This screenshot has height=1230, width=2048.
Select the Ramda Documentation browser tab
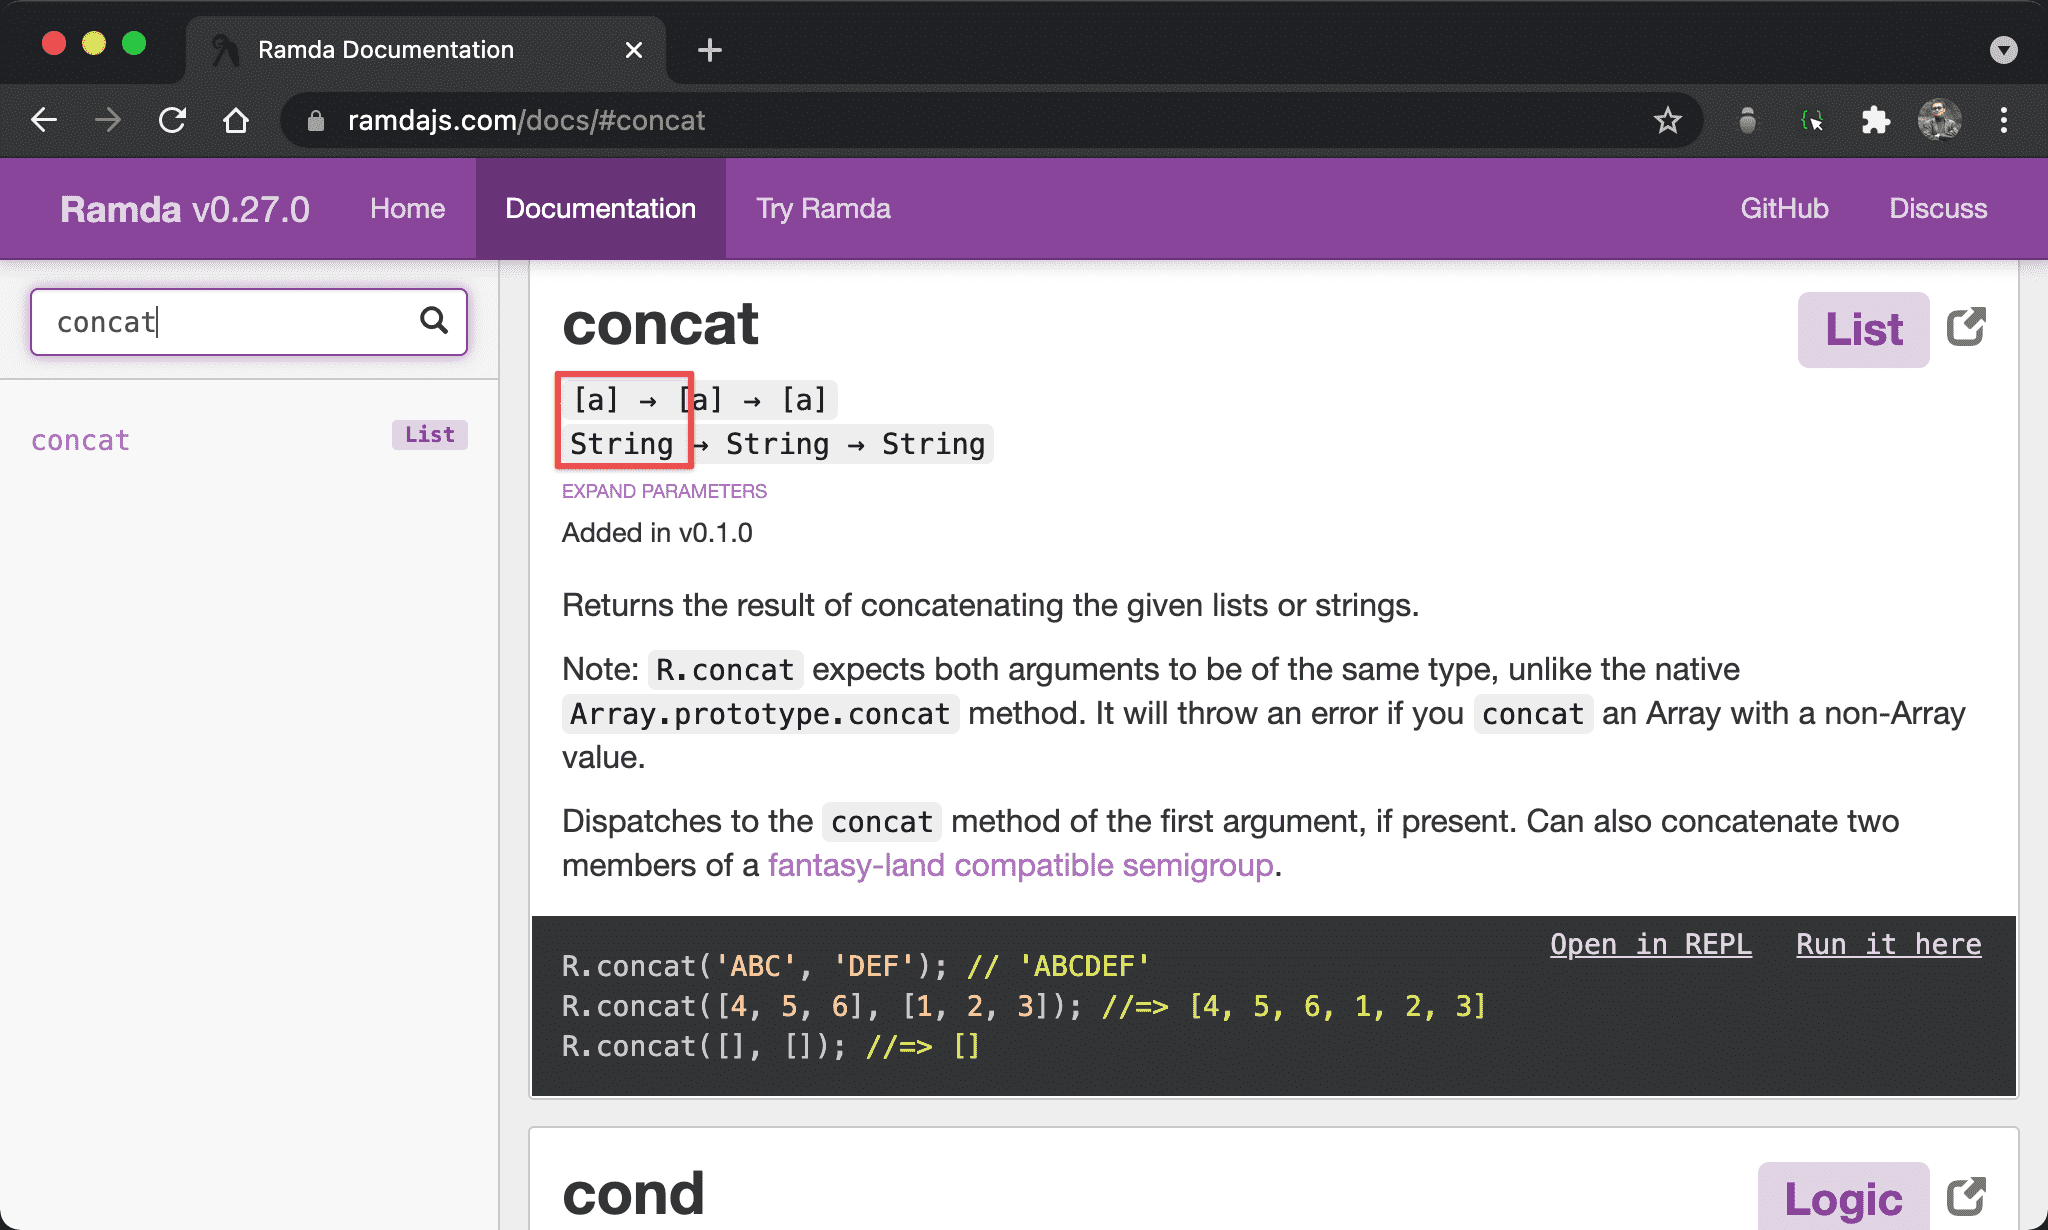pos(425,50)
